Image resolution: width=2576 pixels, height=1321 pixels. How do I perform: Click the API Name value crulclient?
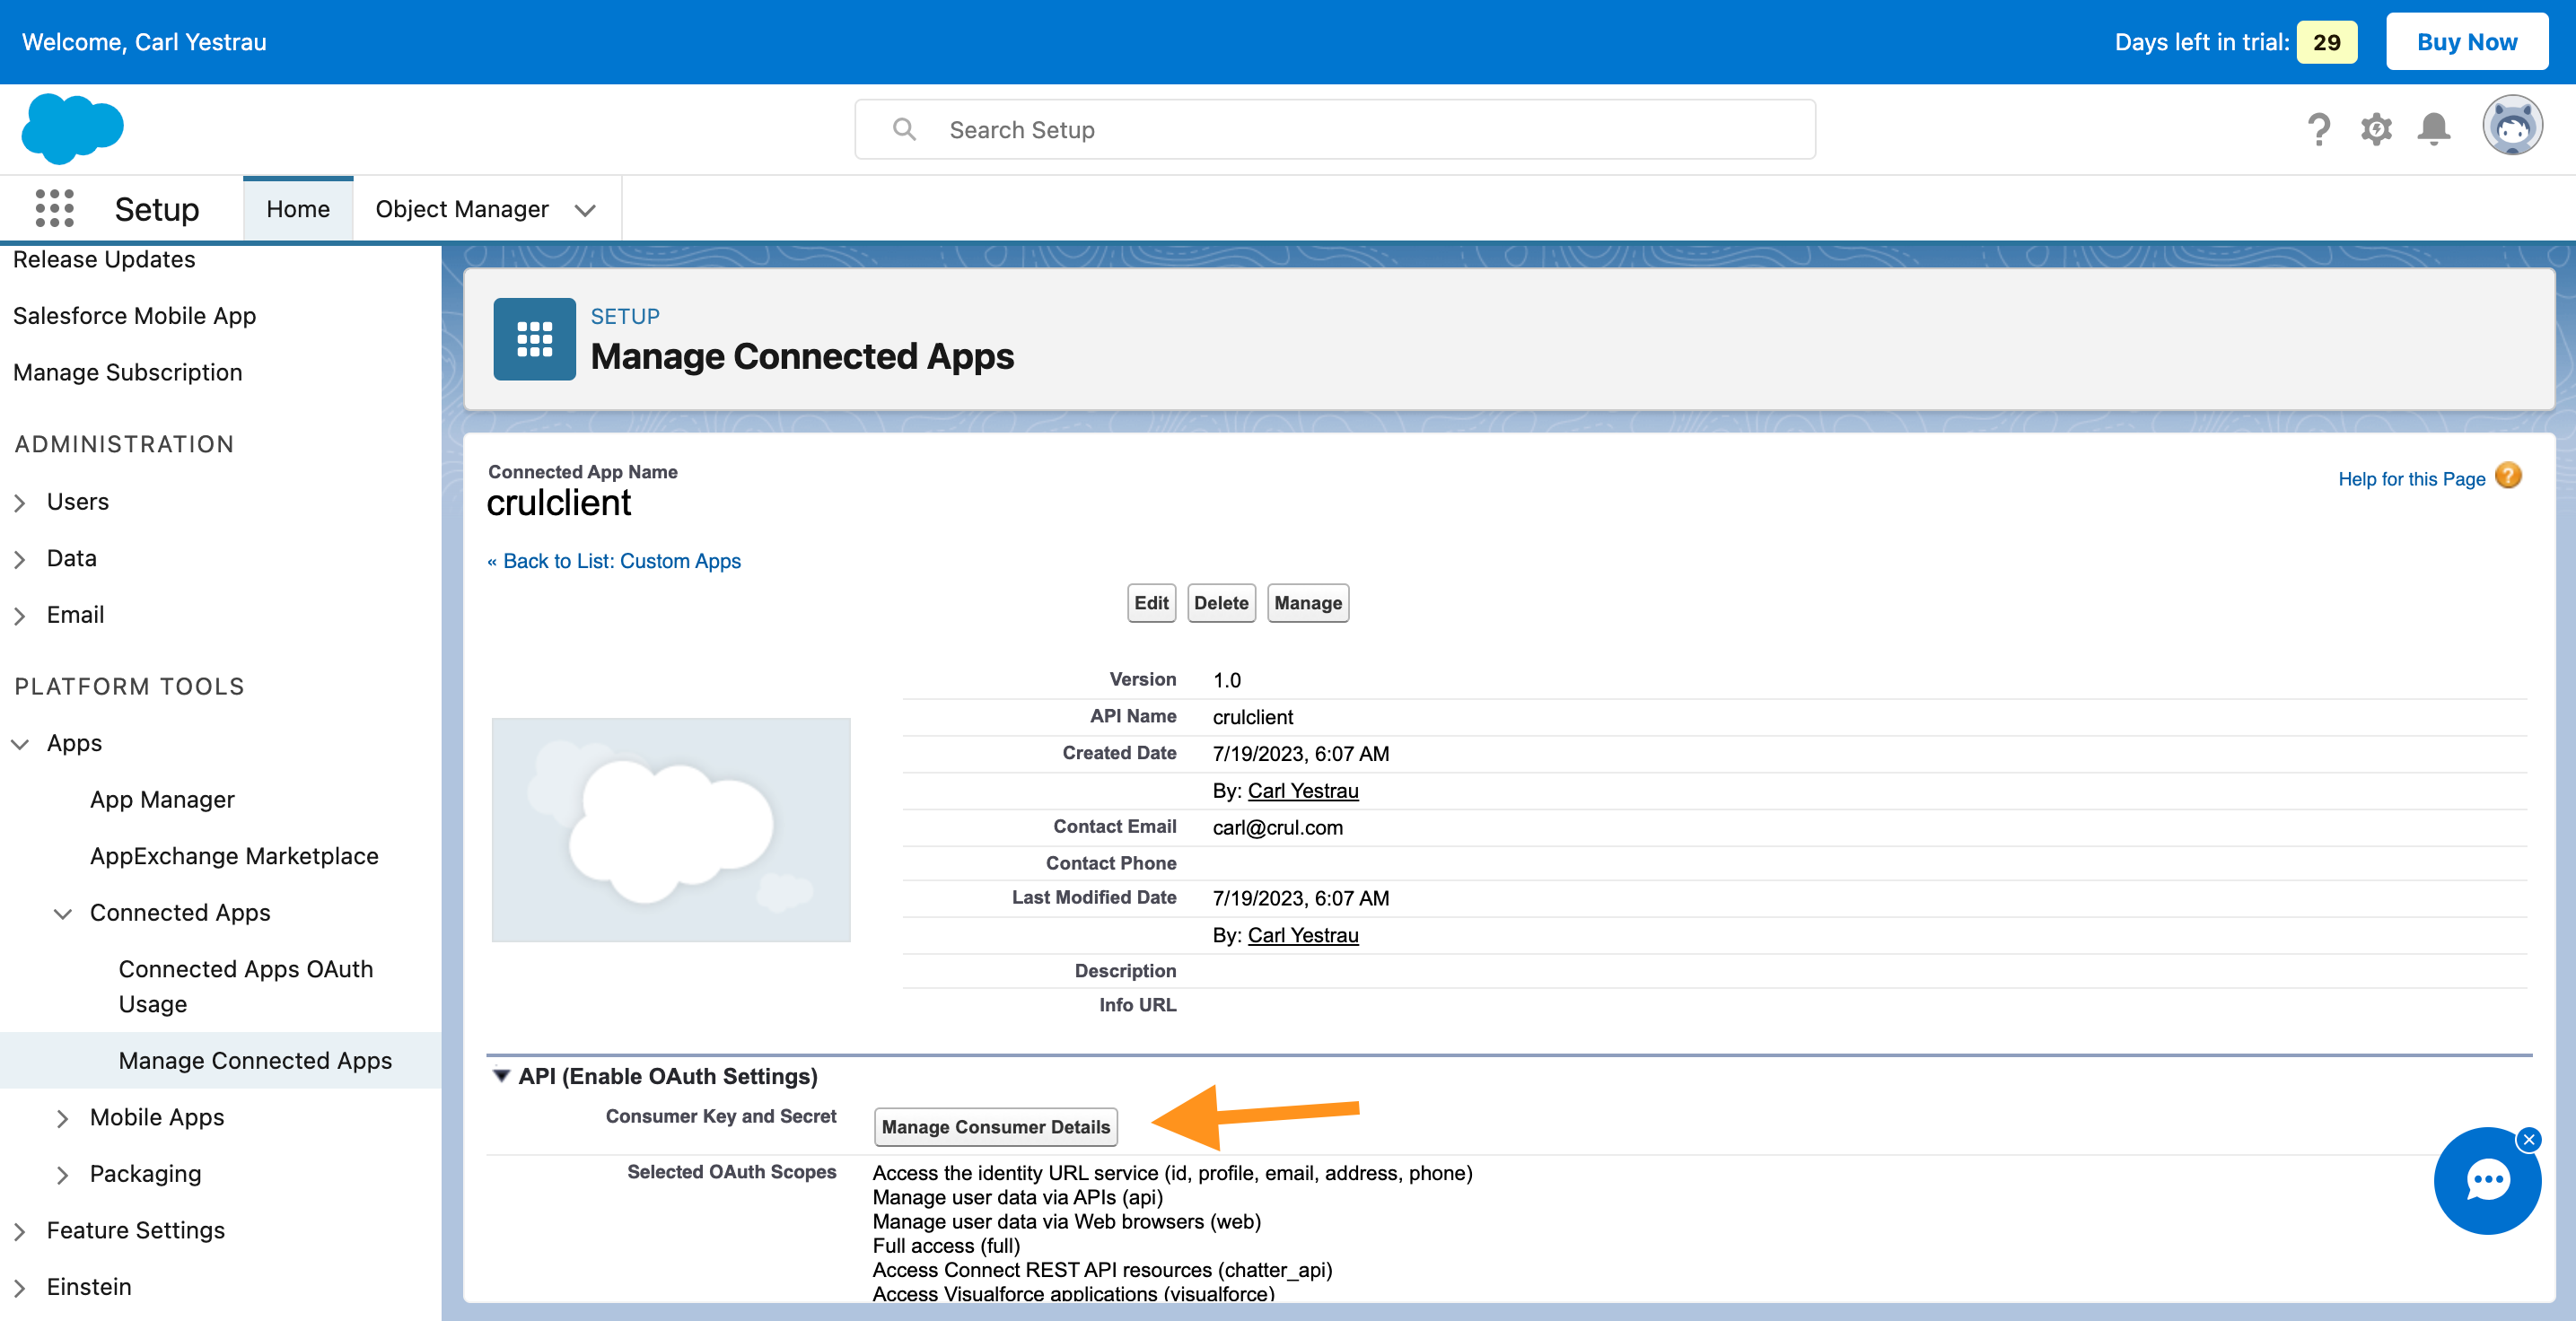click(1252, 716)
